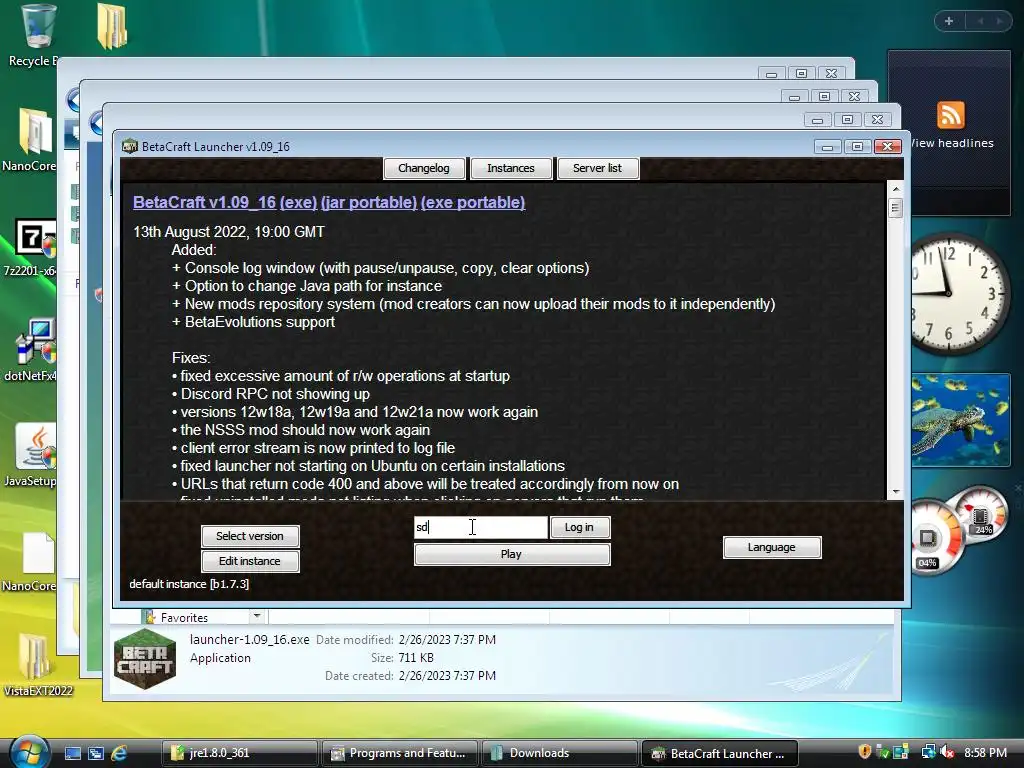Click Show Desktop in Quick Launch

coord(72,753)
